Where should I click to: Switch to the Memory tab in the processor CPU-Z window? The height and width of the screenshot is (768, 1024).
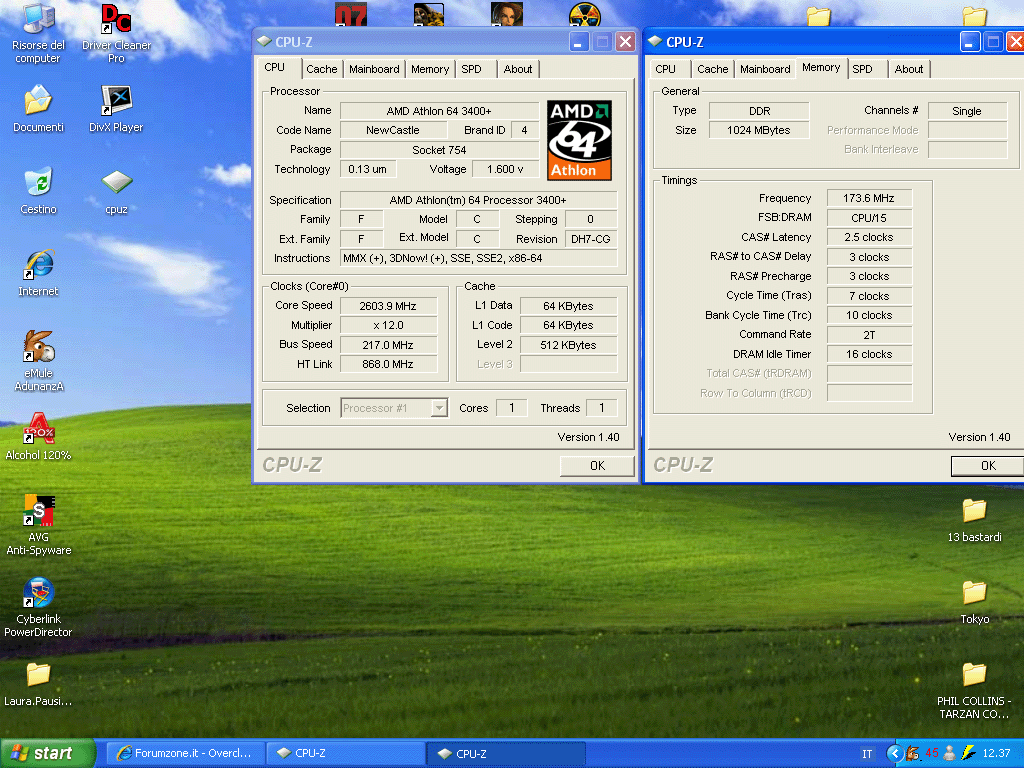click(430, 69)
